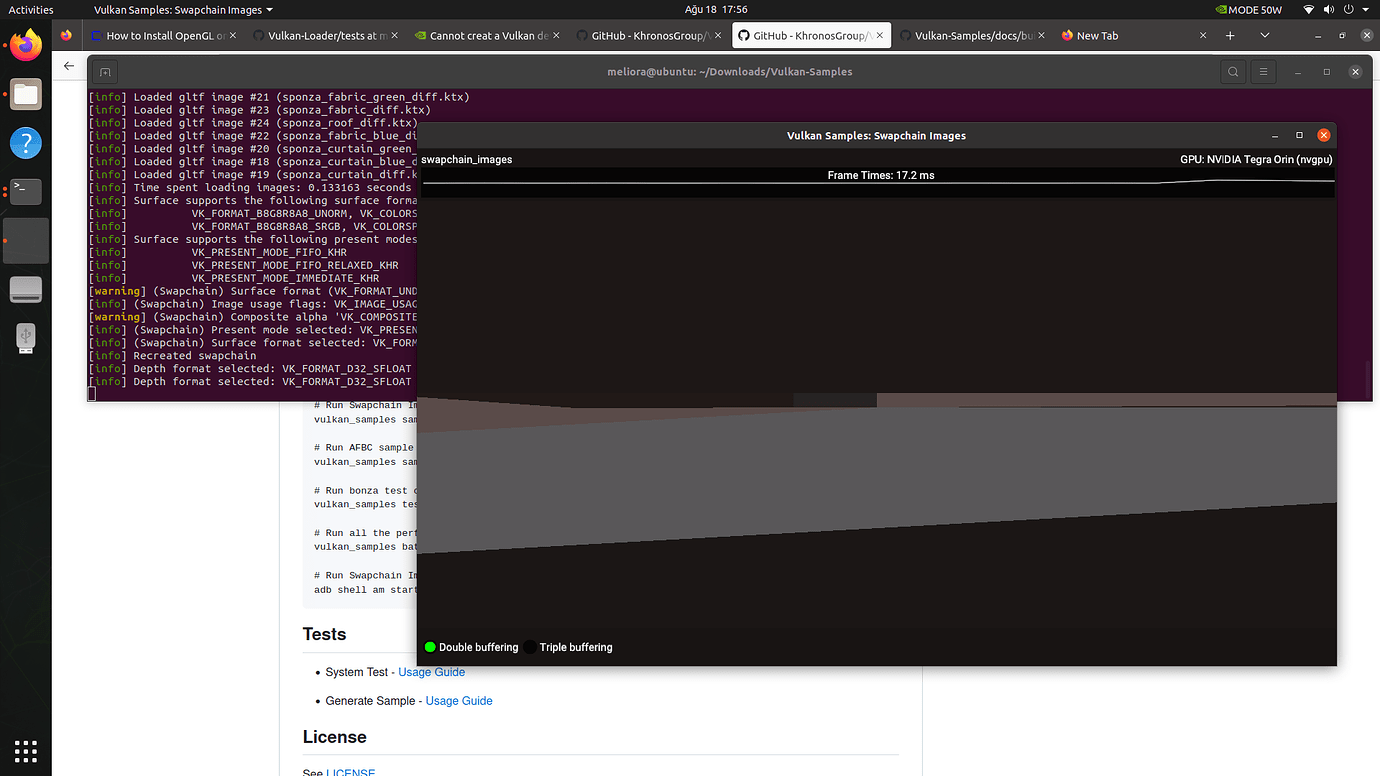The image size is (1380, 776).
Task: Click the NVIDIA MODE 50W indicator
Action: point(1248,10)
